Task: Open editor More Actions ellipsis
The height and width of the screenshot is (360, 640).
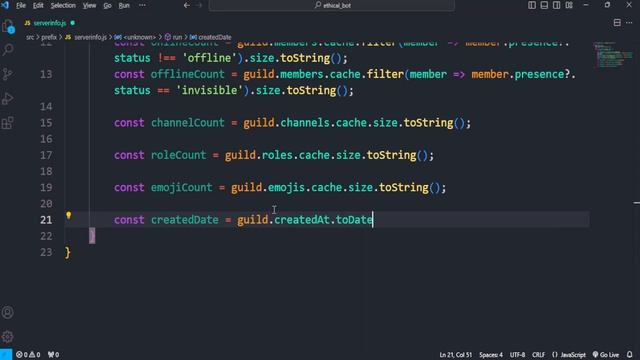Action: [629, 23]
